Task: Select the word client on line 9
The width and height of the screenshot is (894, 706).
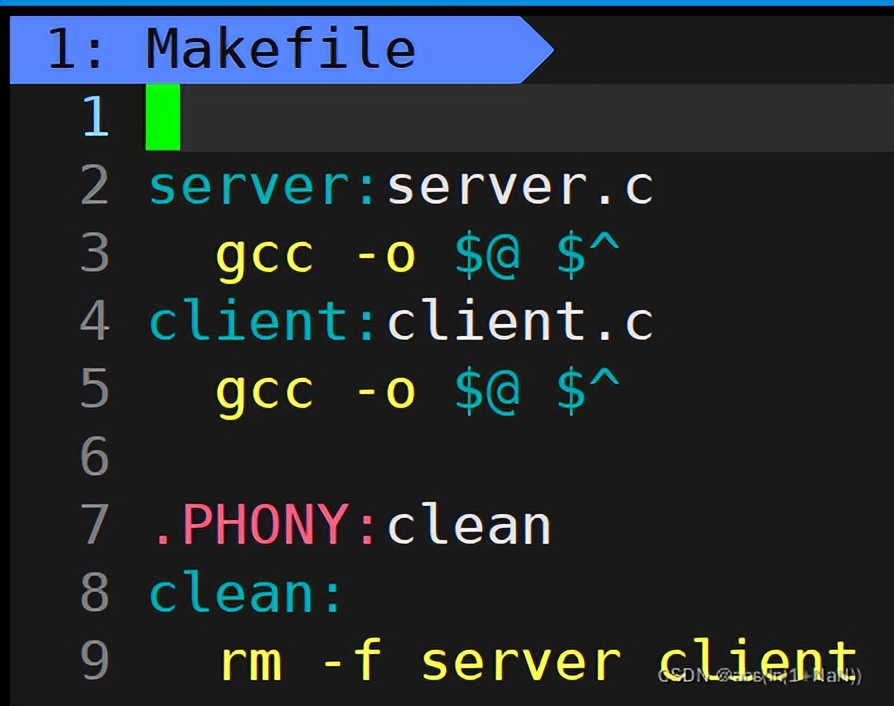Action: [760, 656]
